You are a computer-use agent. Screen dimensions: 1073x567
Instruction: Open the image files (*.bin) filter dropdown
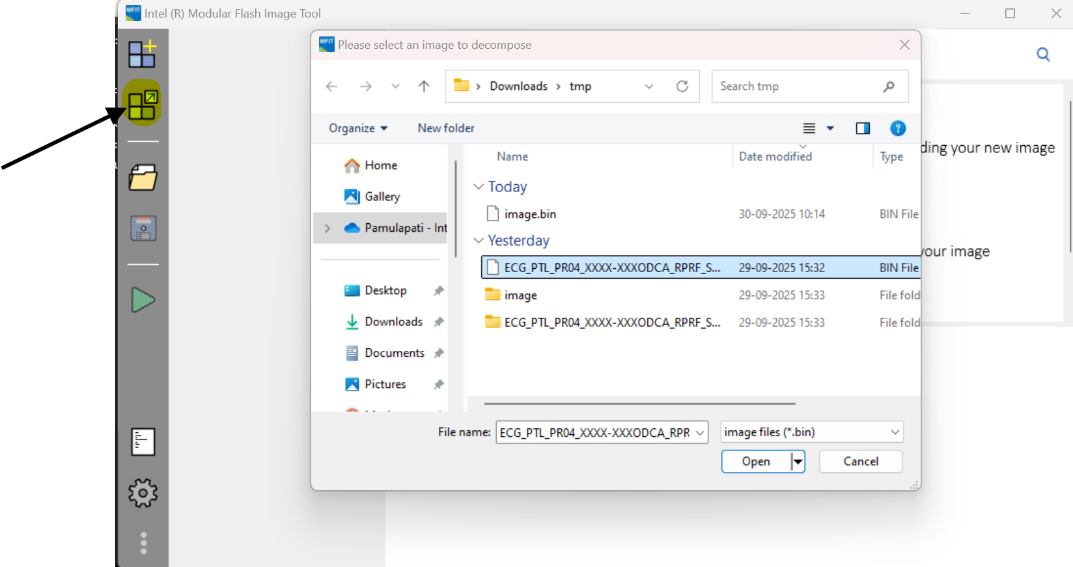click(810, 432)
